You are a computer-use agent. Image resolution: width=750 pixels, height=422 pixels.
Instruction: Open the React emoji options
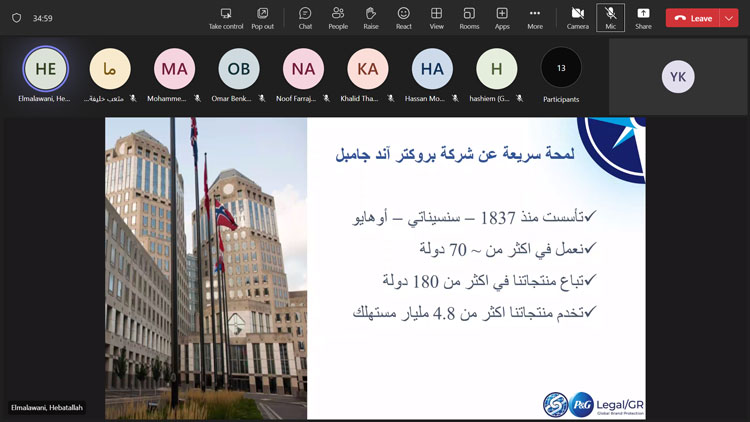(403, 17)
